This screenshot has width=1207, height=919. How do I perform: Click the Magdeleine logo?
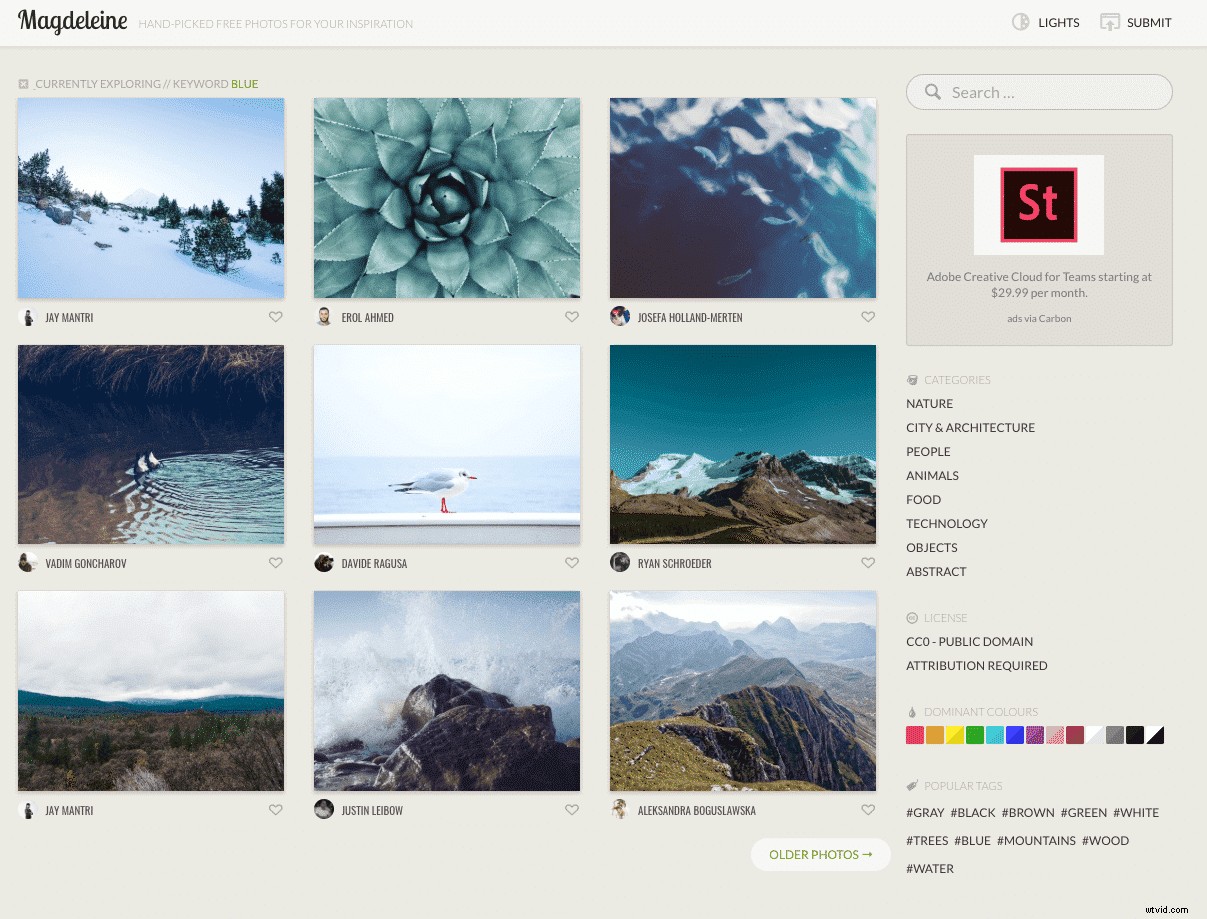(72, 22)
